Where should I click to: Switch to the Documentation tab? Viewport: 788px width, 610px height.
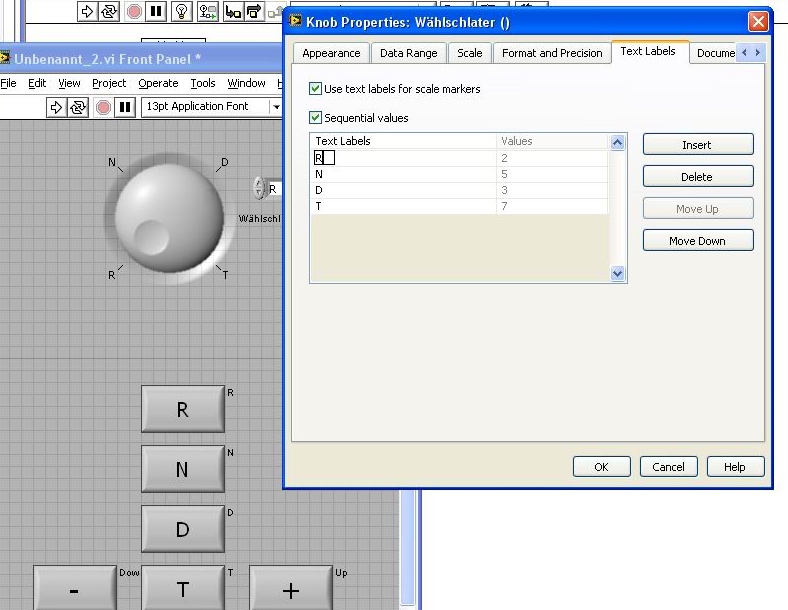(714, 53)
